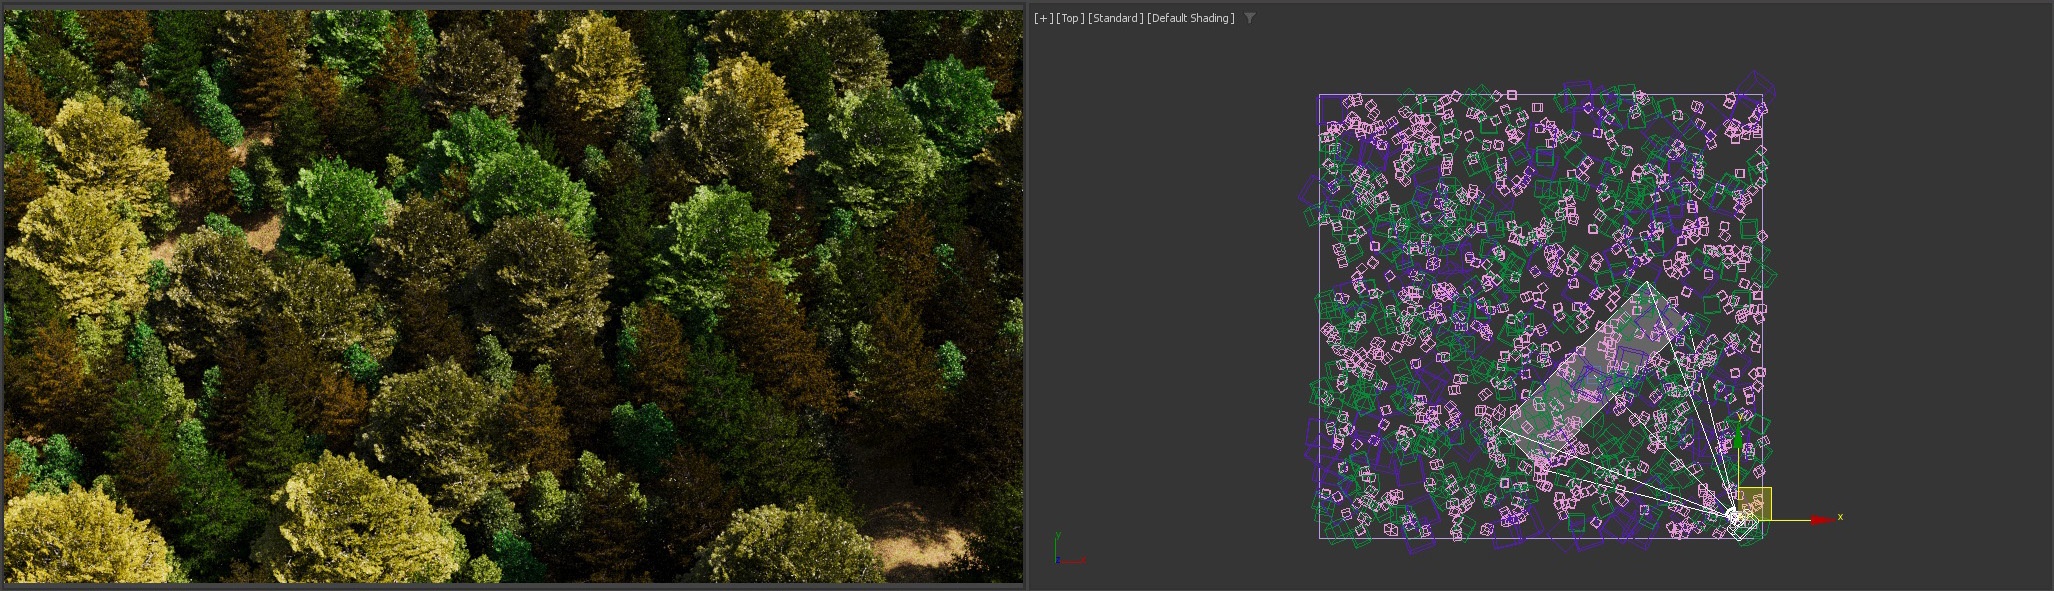Open the [+] viewport general menu
The width and height of the screenshot is (2054, 591).
coord(1043,18)
